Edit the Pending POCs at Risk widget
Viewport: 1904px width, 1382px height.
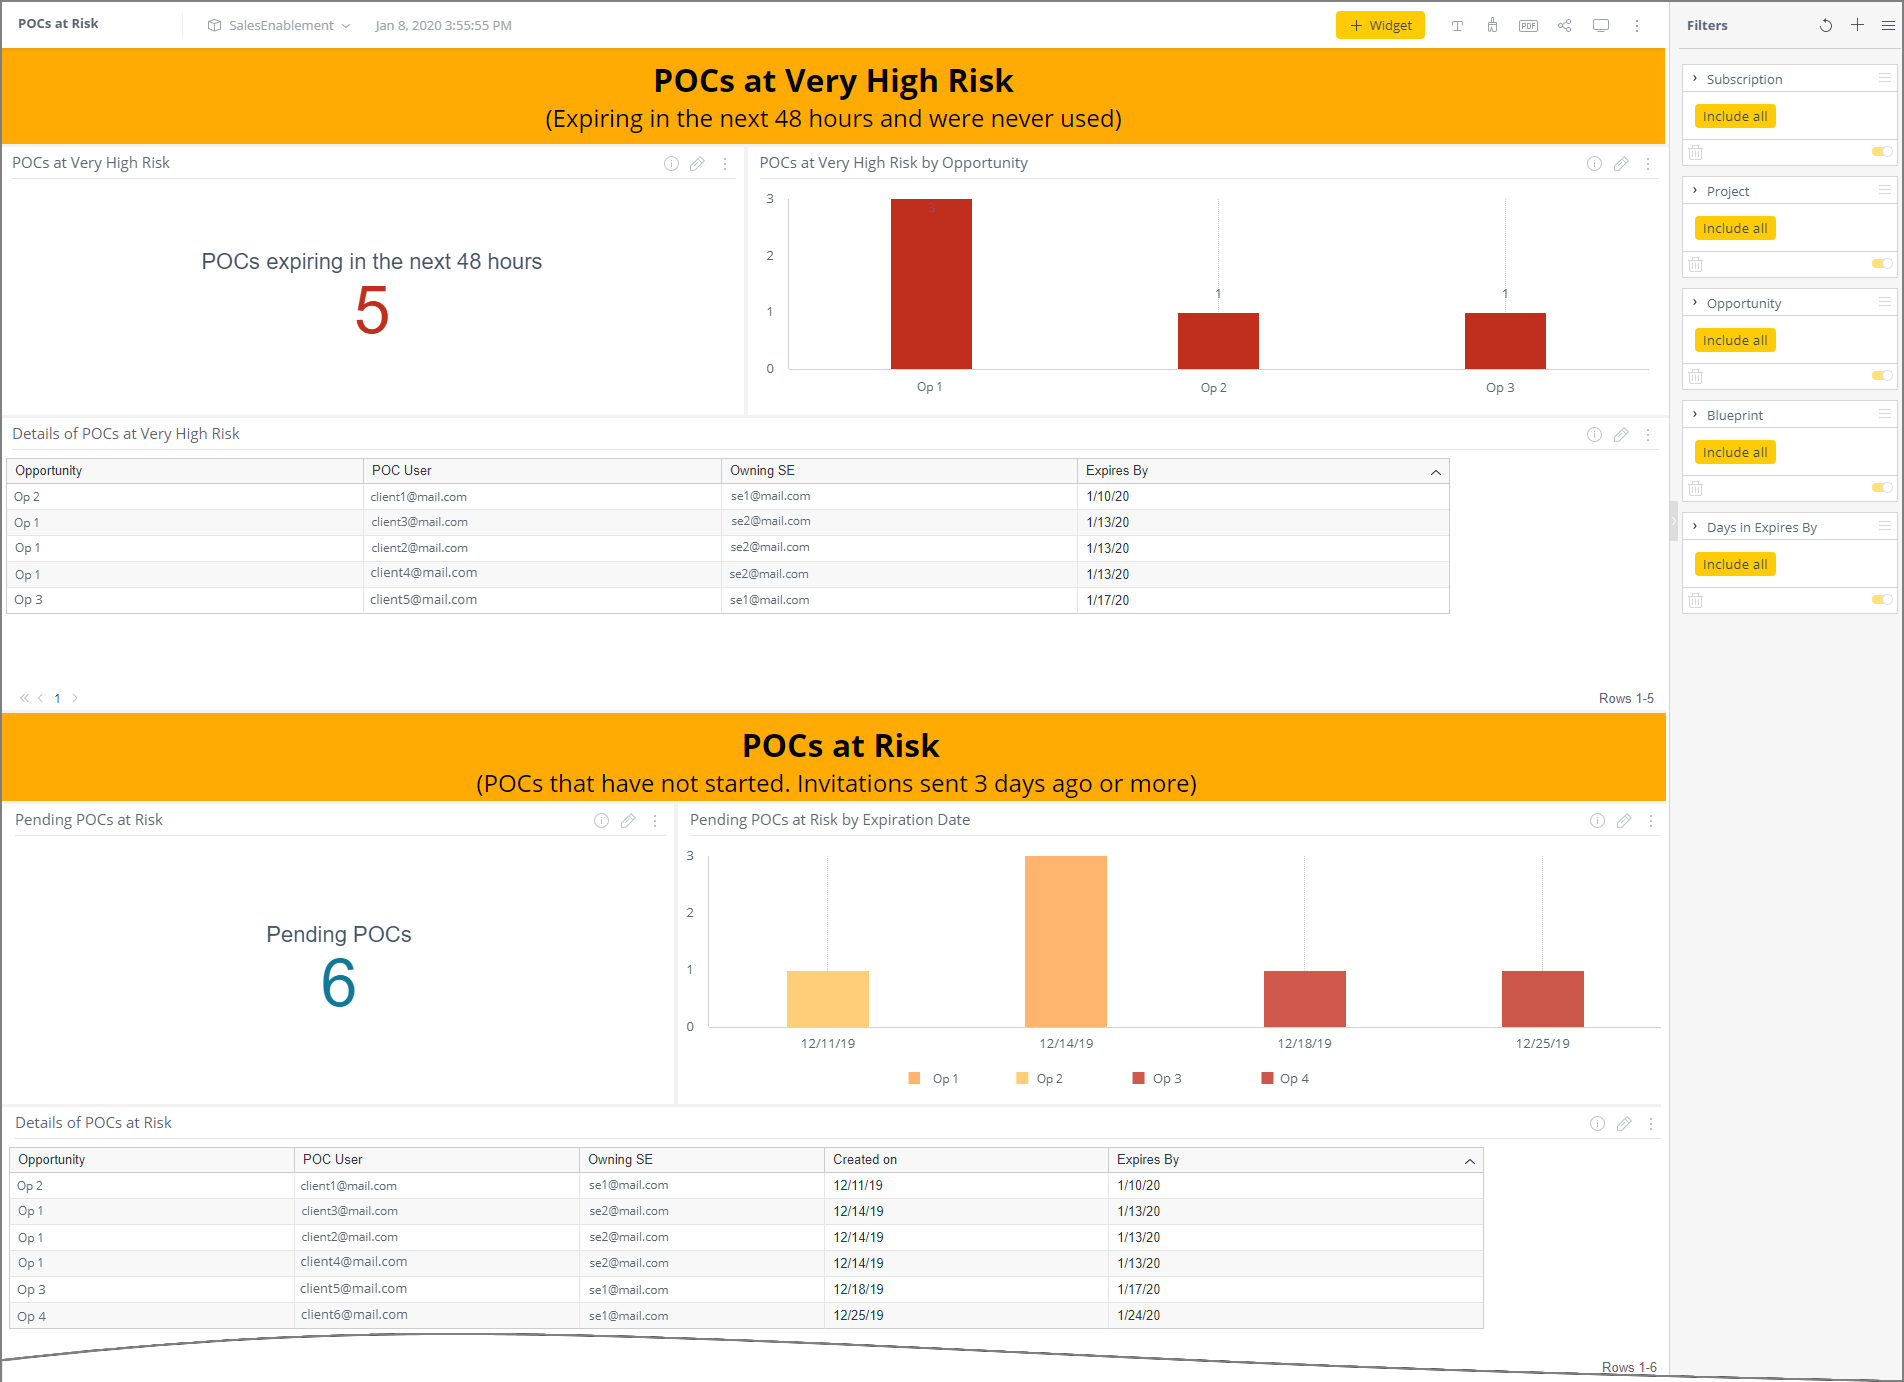coord(628,821)
